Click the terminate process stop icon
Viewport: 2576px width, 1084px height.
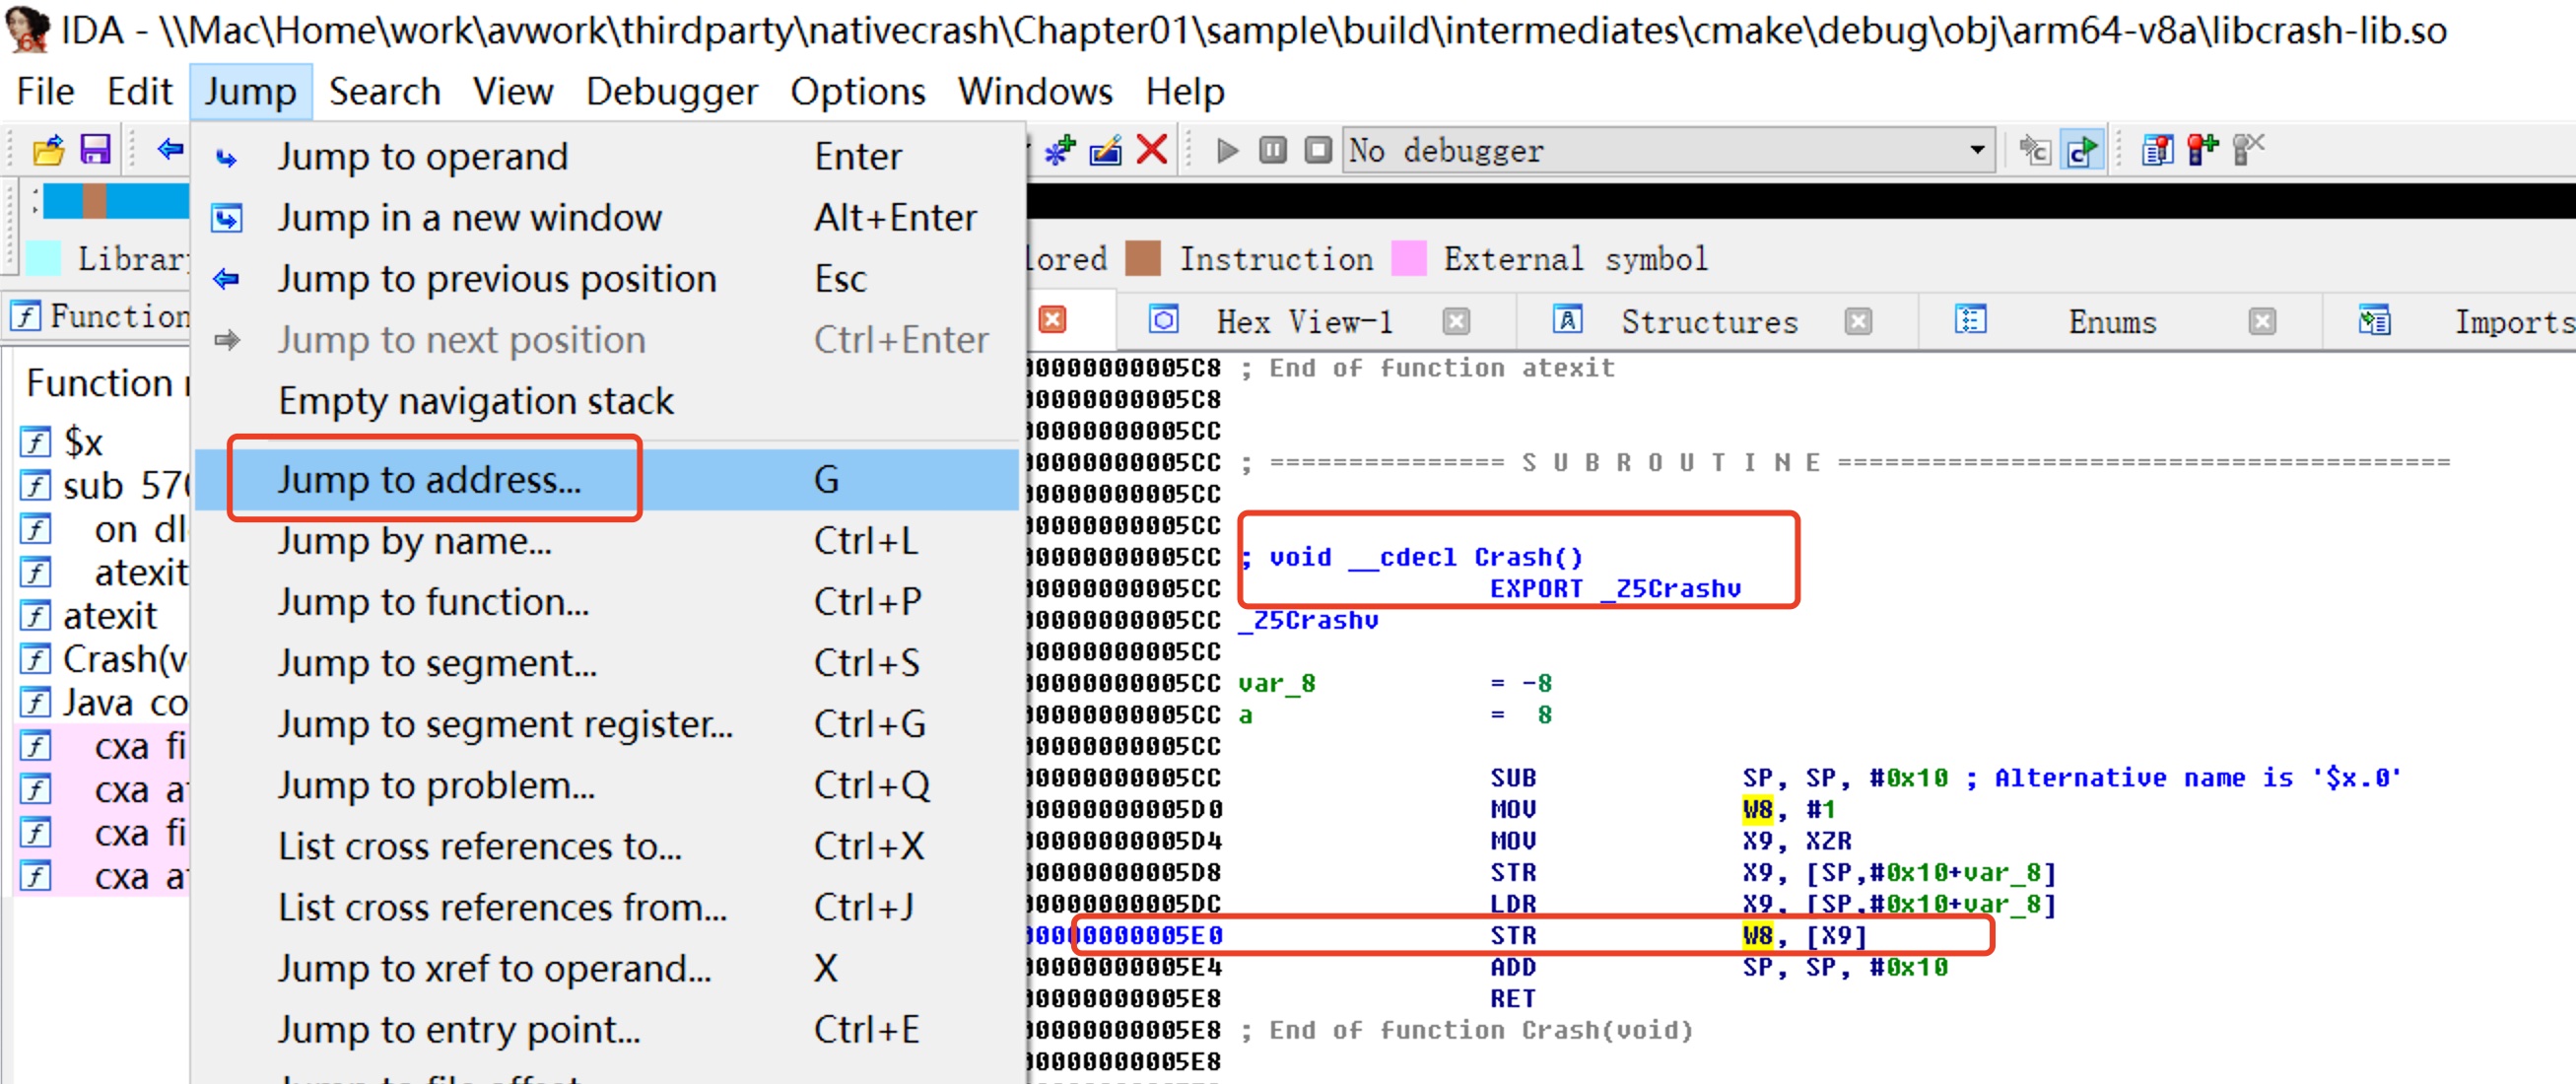pos(1318,151)
